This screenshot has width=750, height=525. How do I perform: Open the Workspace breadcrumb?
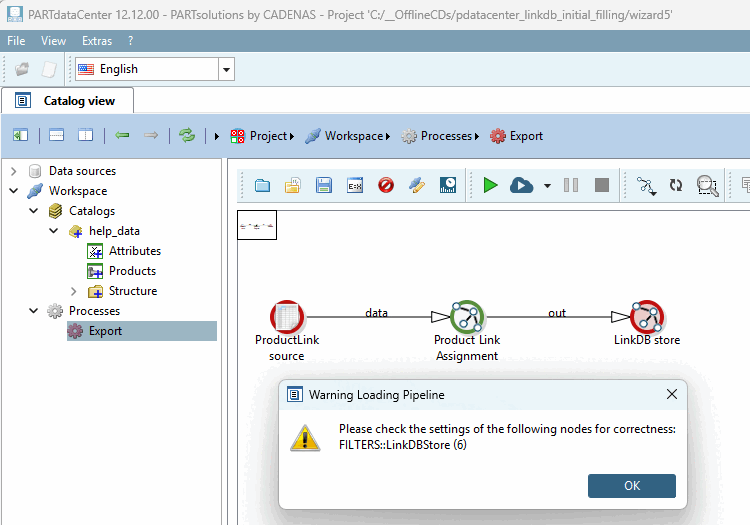click(348, 136)
